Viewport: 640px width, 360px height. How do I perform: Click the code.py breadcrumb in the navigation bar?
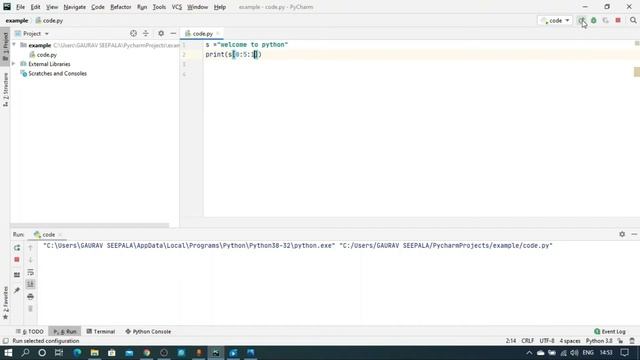click(49, 20)
